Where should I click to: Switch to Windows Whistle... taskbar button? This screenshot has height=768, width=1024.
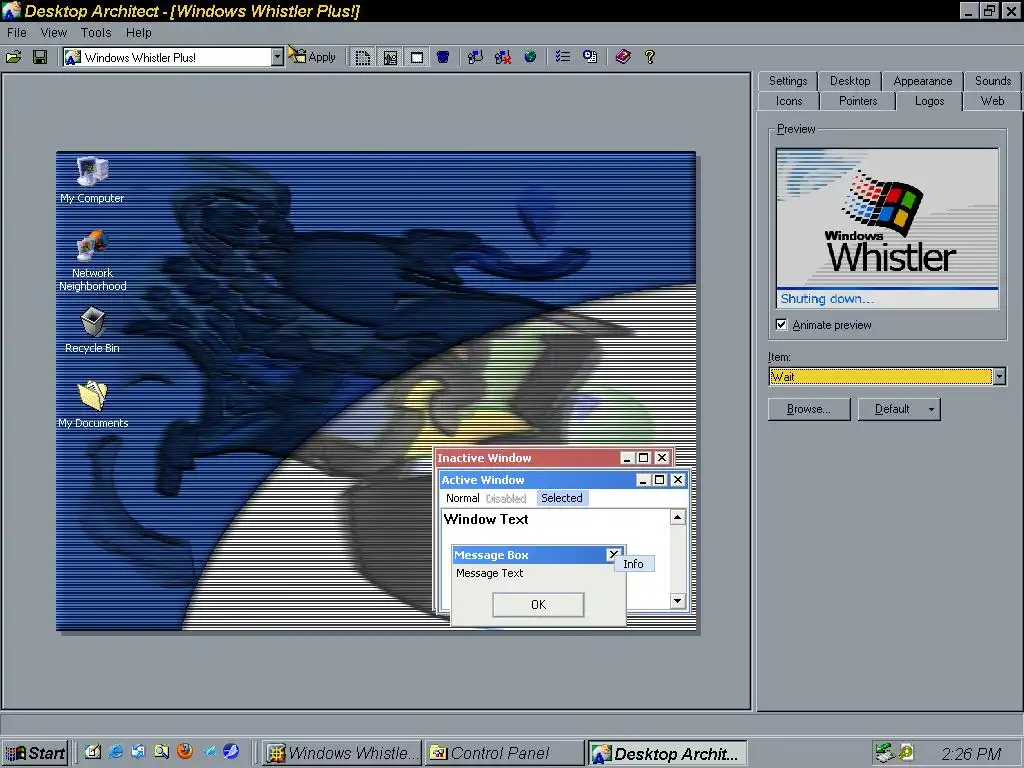coord(342,753)
